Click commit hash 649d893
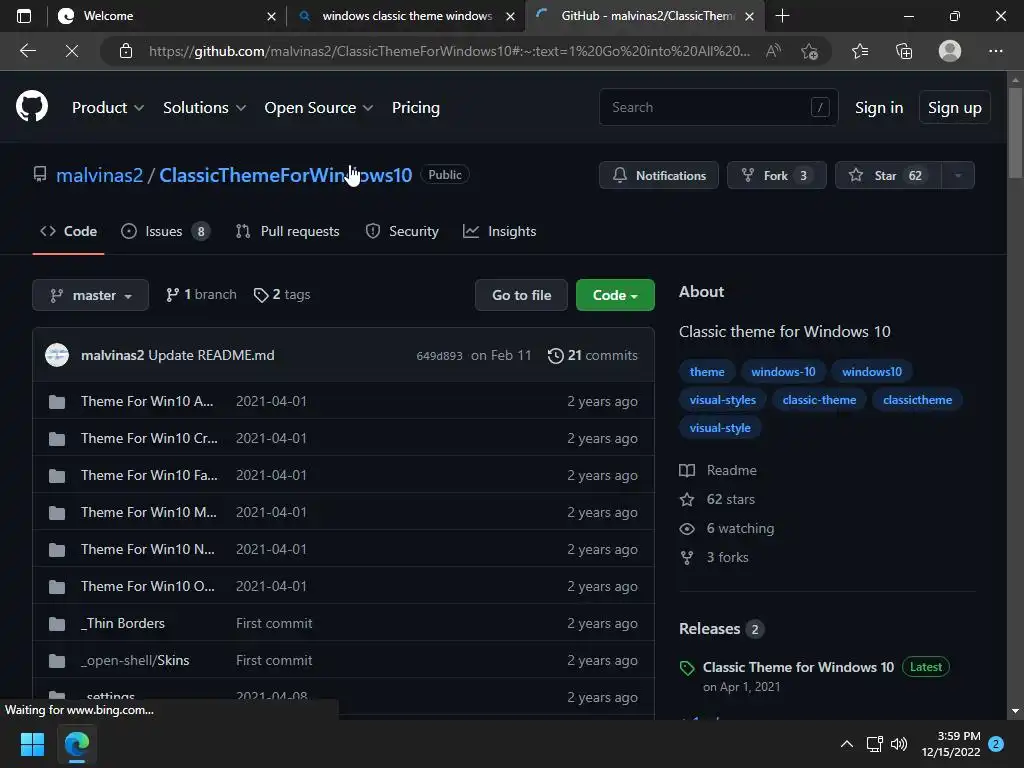 coord(439,356)
